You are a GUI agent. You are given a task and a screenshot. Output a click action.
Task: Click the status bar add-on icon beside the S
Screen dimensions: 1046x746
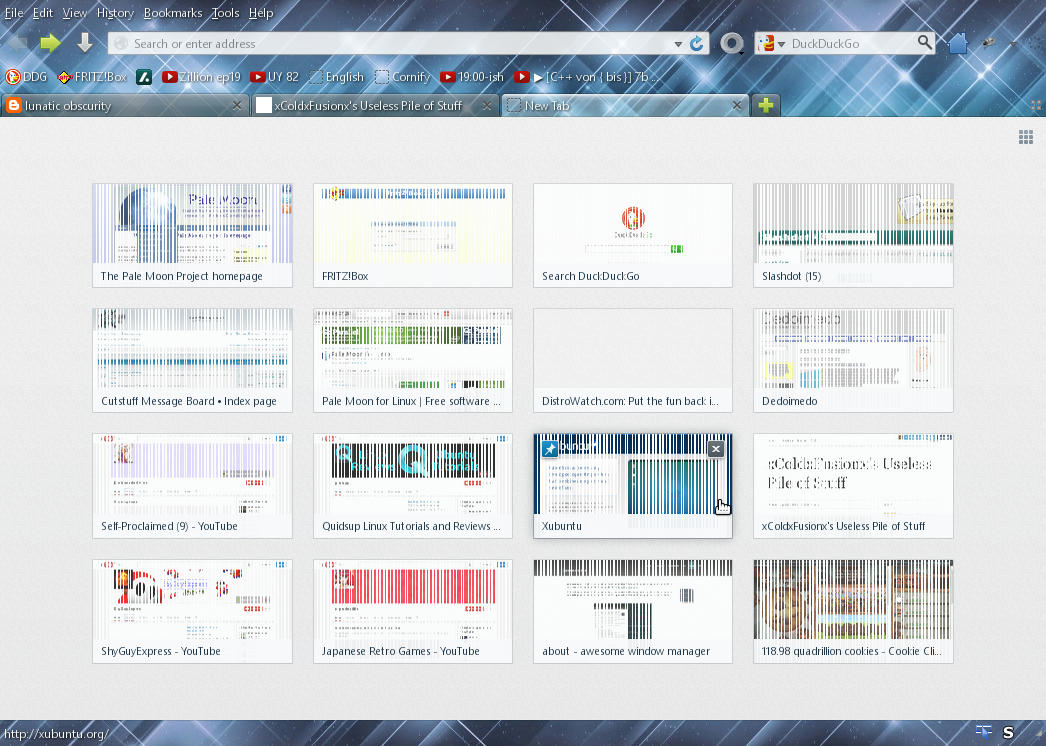click(x=983, y=731)
